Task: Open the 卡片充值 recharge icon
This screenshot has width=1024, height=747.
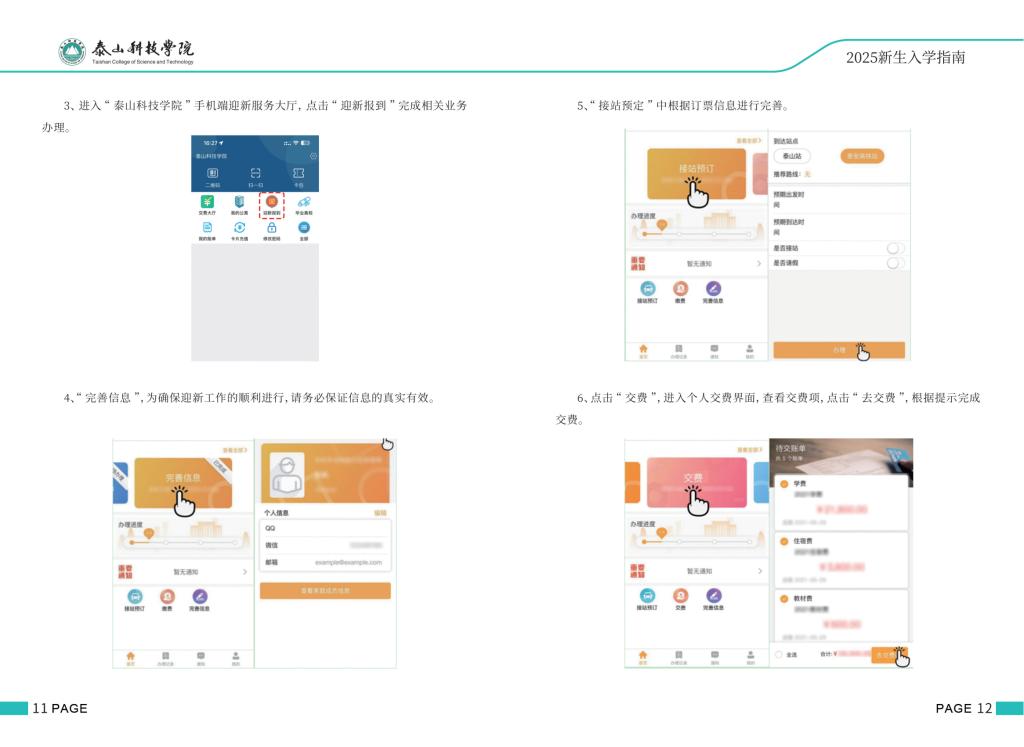Action: pos(239,229)
